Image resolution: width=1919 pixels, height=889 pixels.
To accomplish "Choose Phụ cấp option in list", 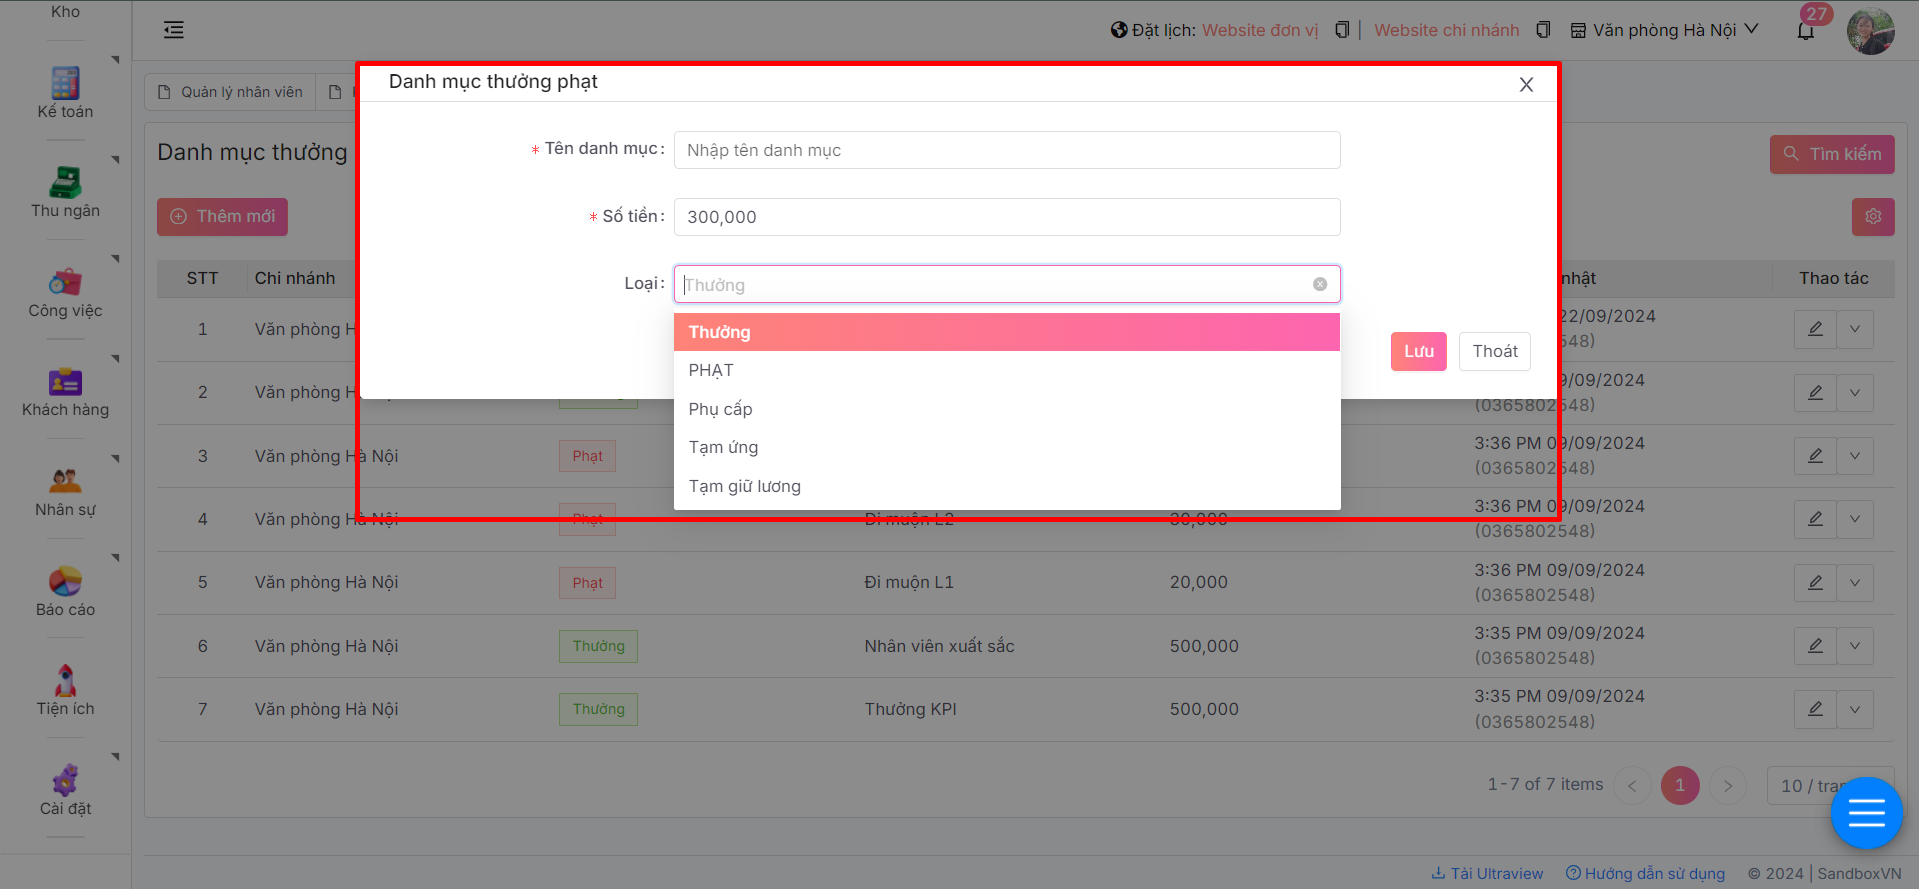I will (x=720, y=409).
